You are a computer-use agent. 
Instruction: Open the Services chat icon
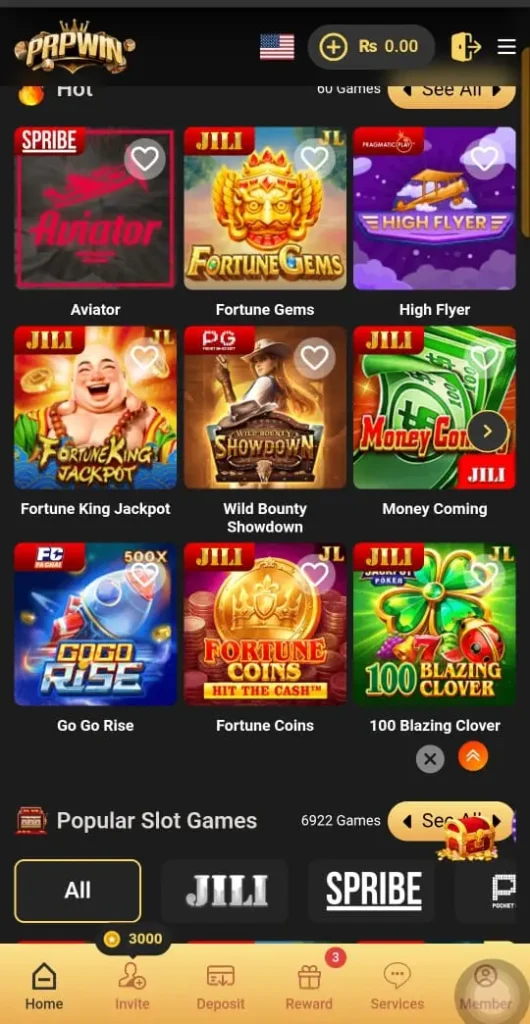click(x=397, y=977)
